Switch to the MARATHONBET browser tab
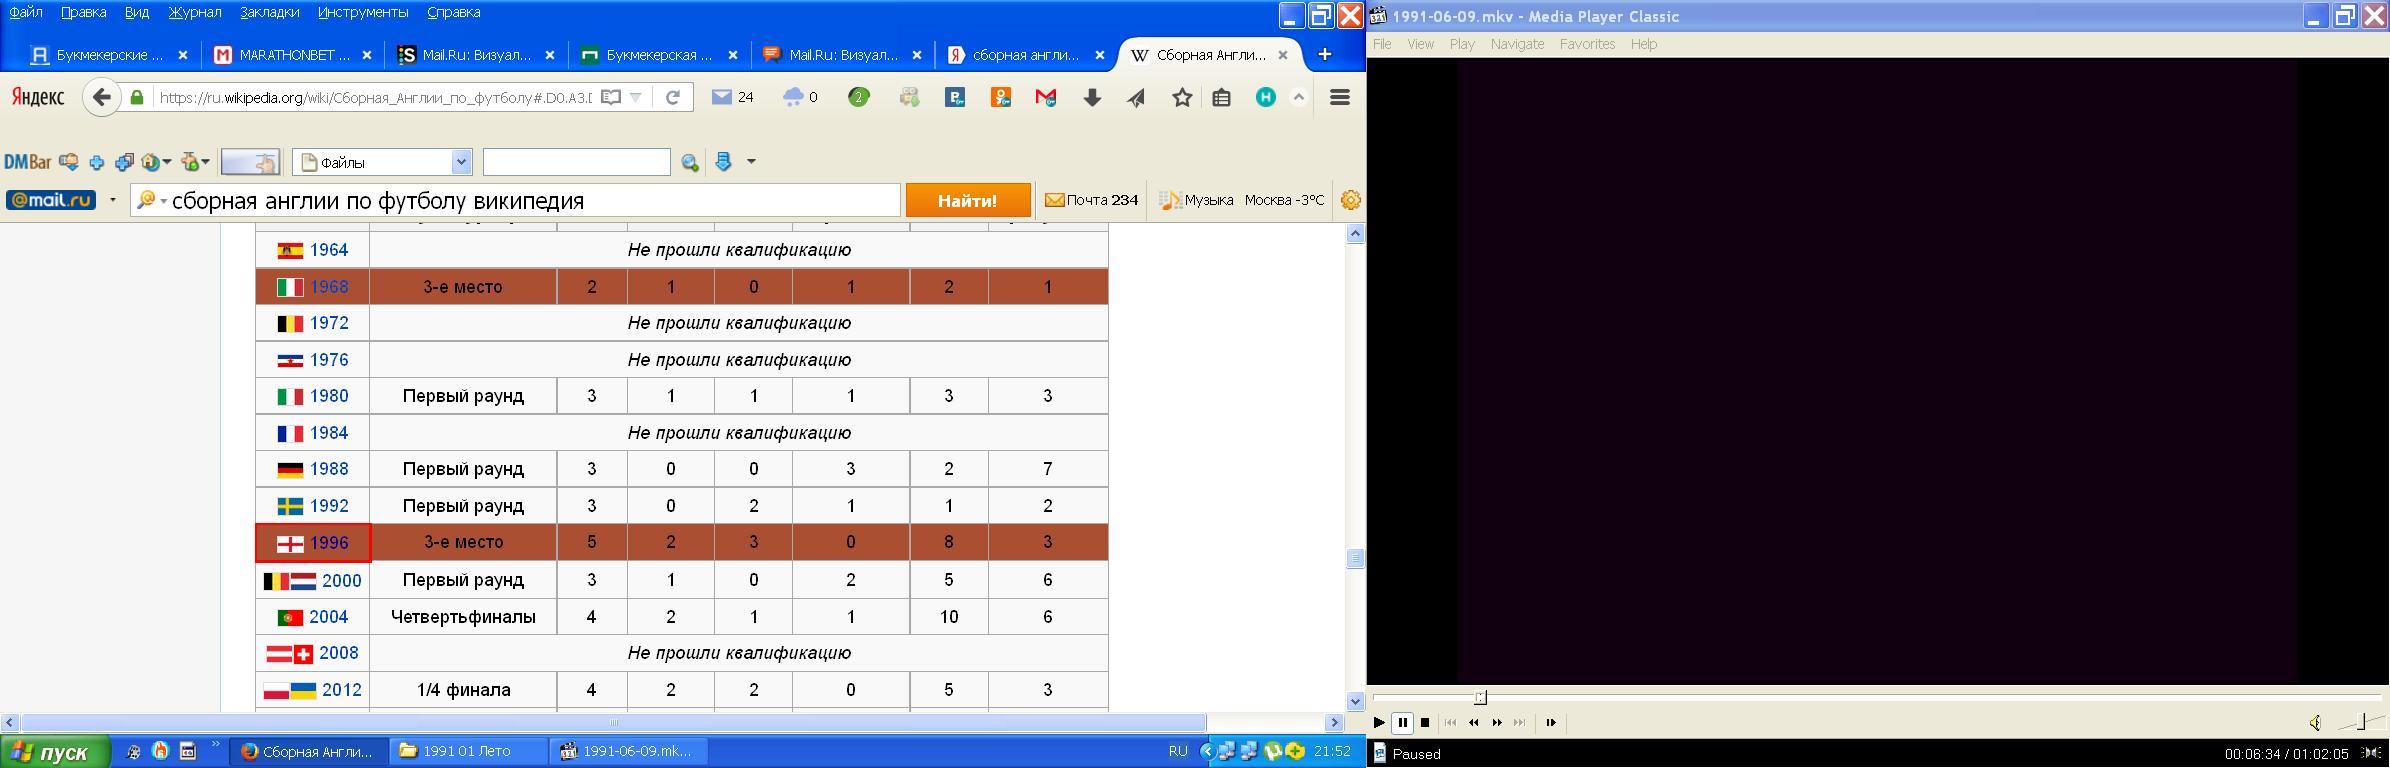The image size is (2390, 768). tap(292, 55)
